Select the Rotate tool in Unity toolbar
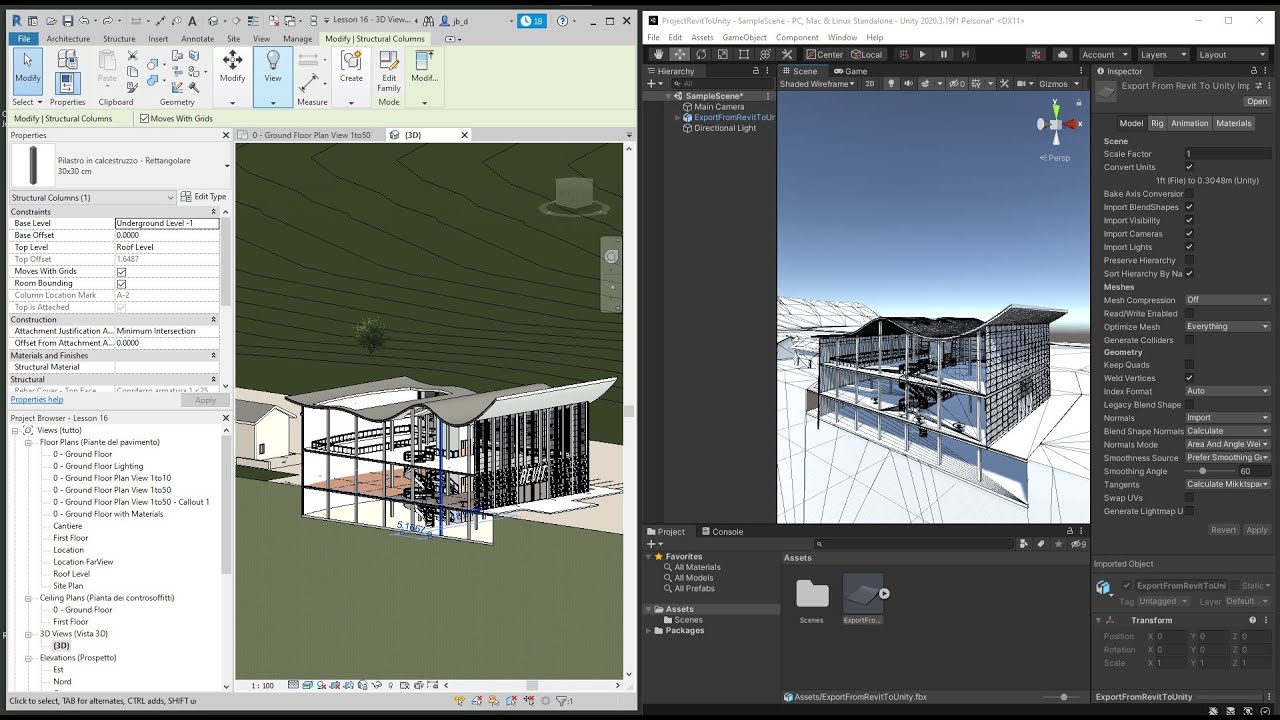This screenshot has width=1280, height=720. click(x=701, y=54)
